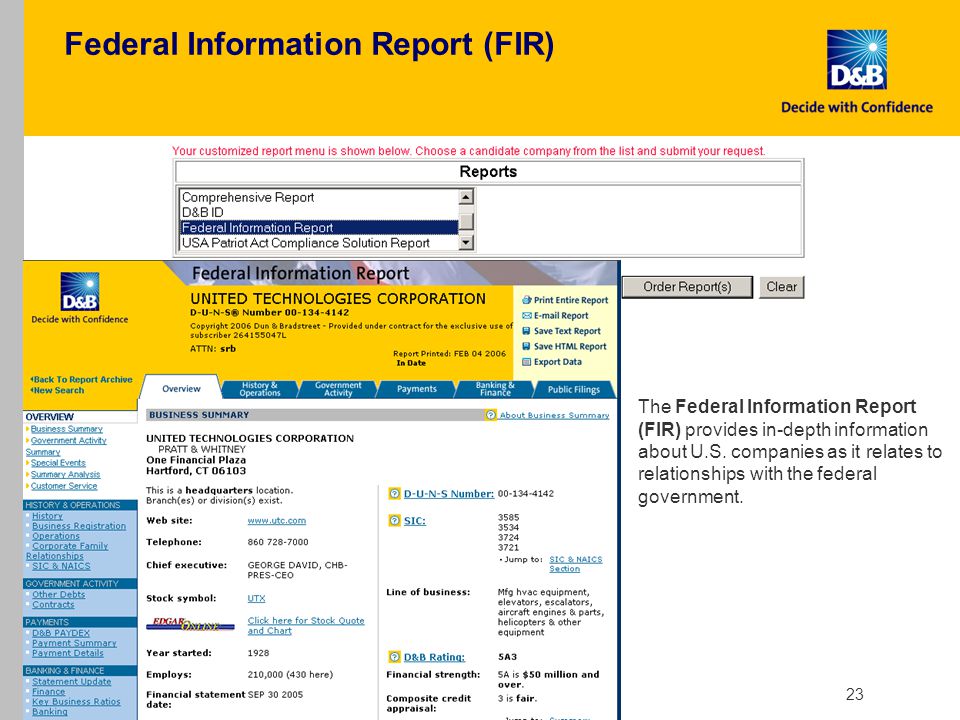Click the Print Entire Report printer icon

[x=527, y=300]
